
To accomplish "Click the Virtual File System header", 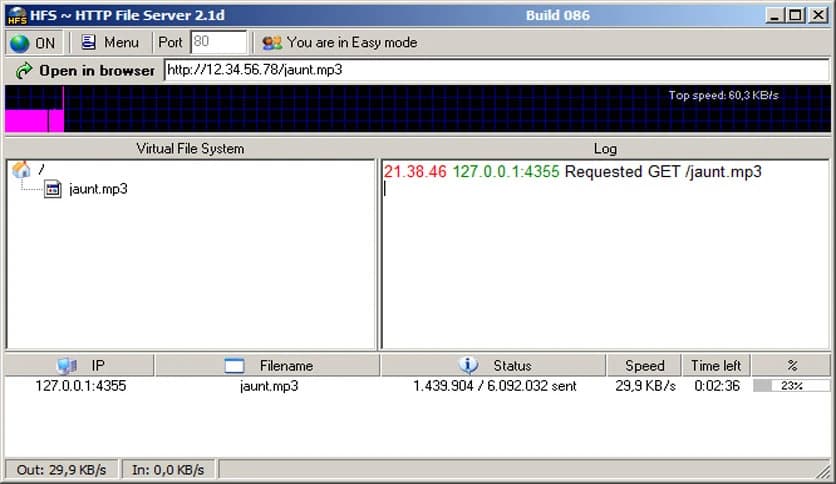I will pyautogui.click(x=190, y=149).
